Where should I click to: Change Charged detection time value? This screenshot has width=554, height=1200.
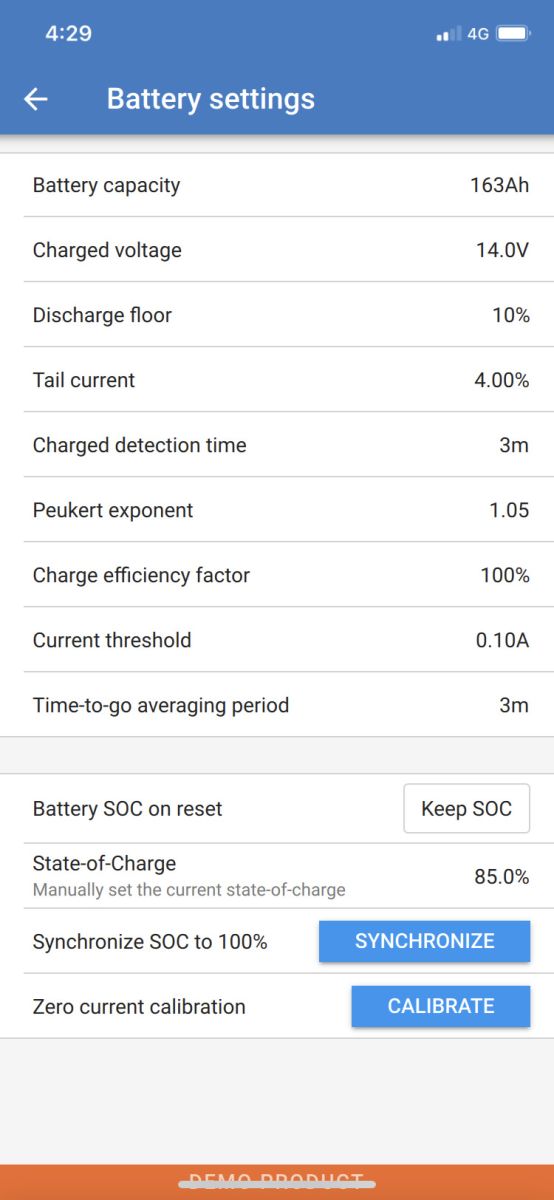[514, 445]
